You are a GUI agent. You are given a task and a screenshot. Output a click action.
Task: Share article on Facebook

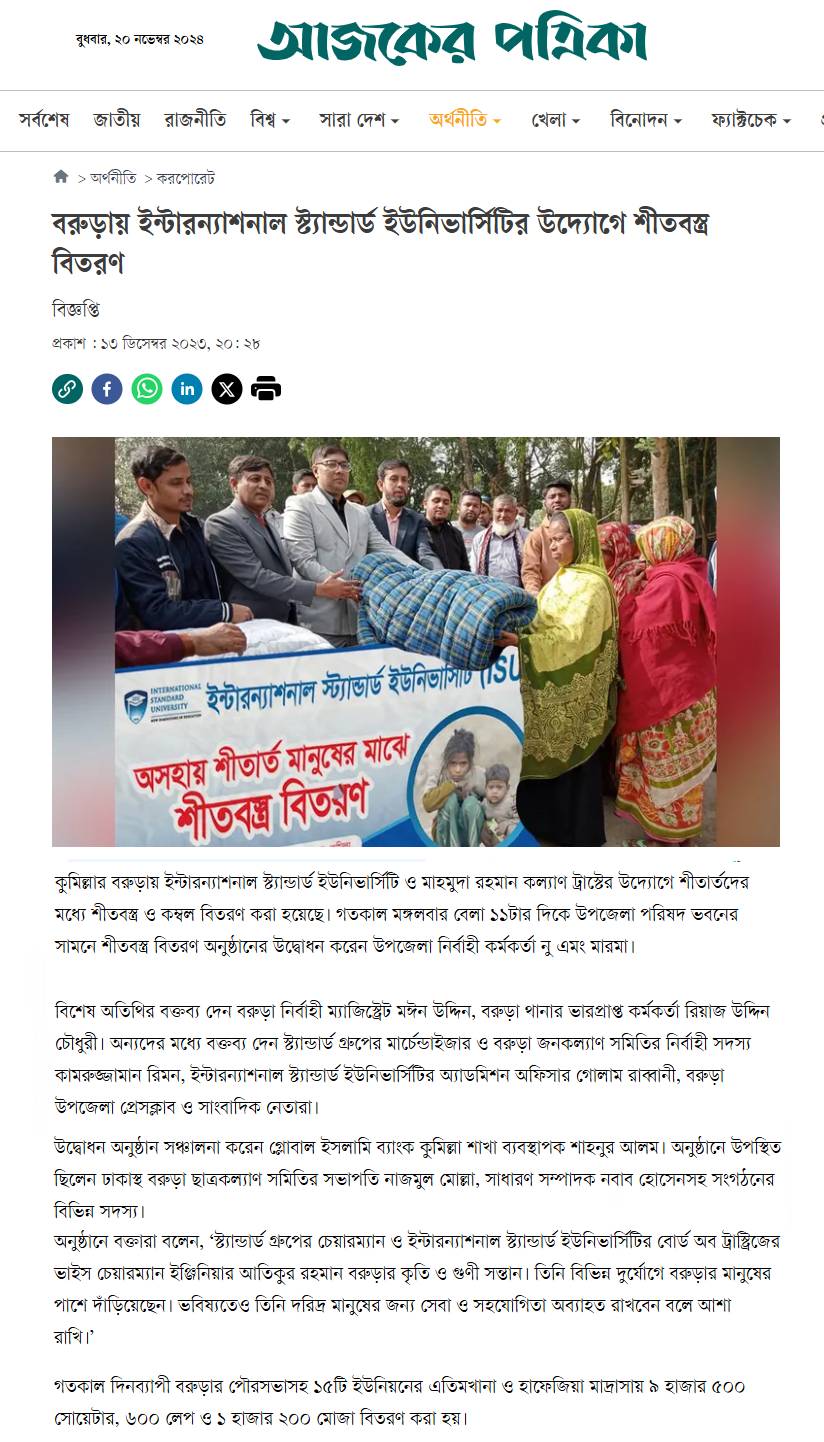click(107, 388)
